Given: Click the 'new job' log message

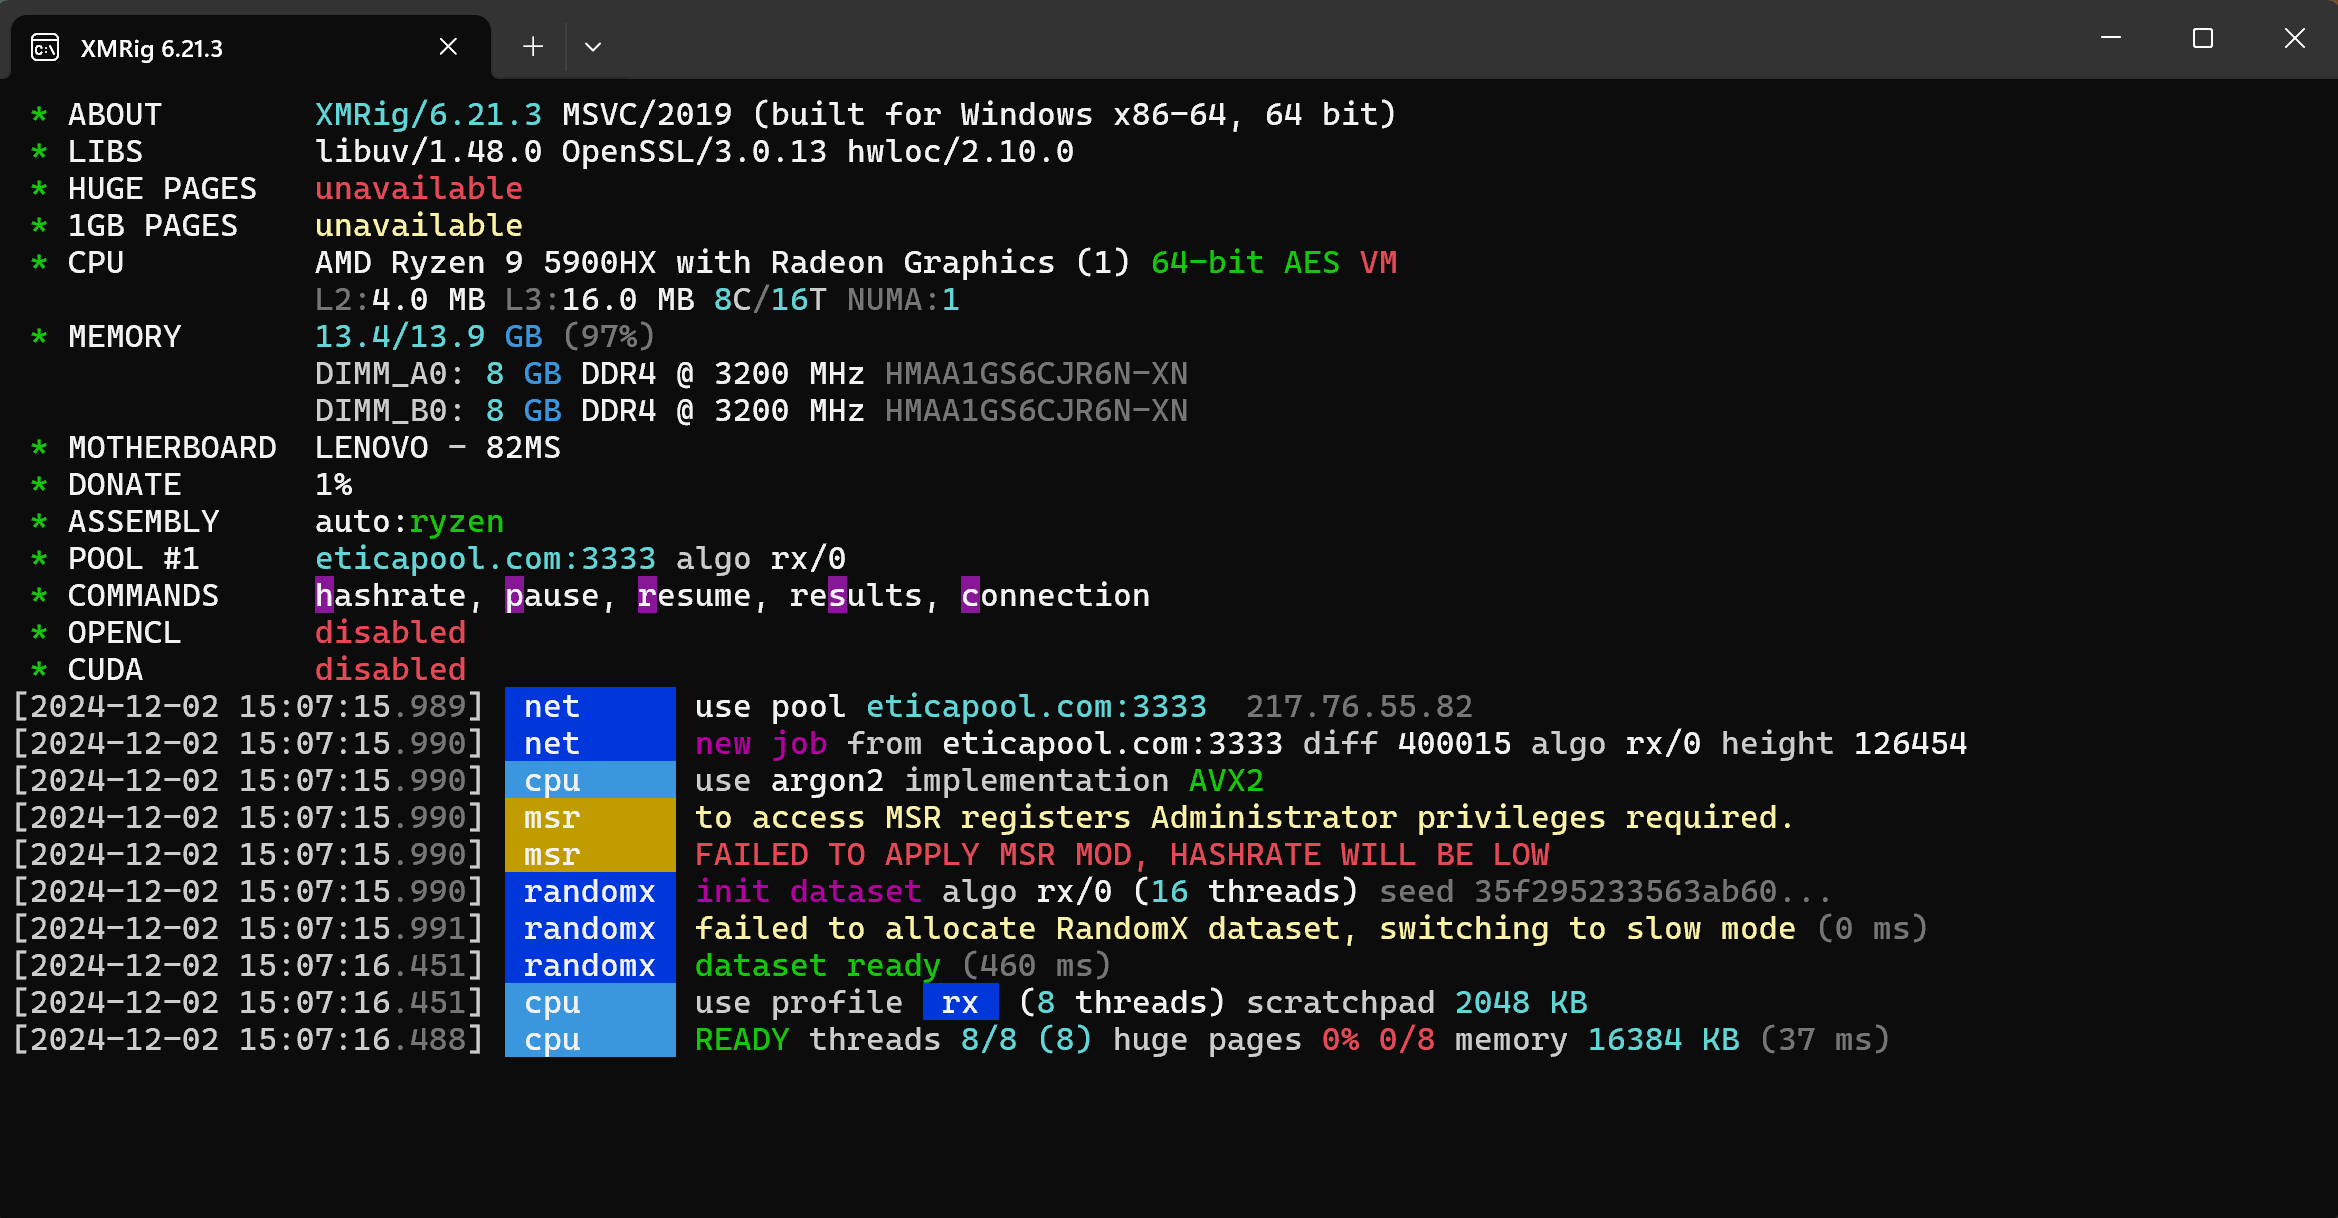Looking at the screenshot, I should pos(761,744).
